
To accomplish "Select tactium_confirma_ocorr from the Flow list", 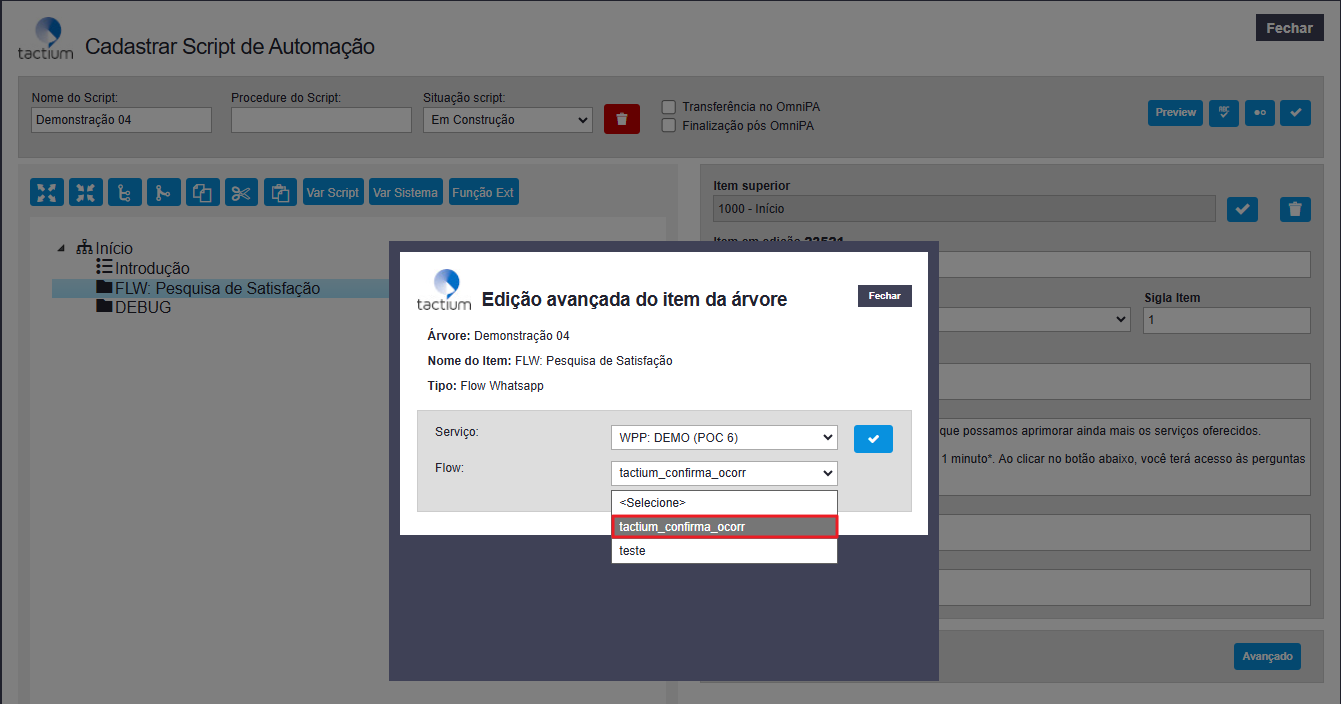I will (724, 527).
